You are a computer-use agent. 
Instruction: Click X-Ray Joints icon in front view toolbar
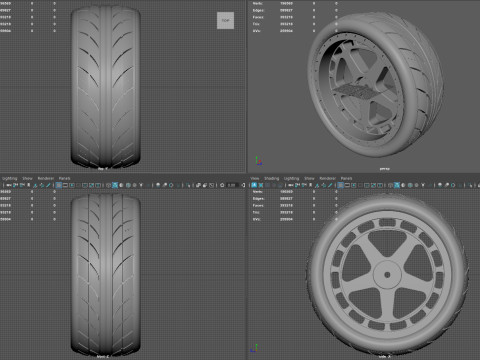click(x=211, y=185)
